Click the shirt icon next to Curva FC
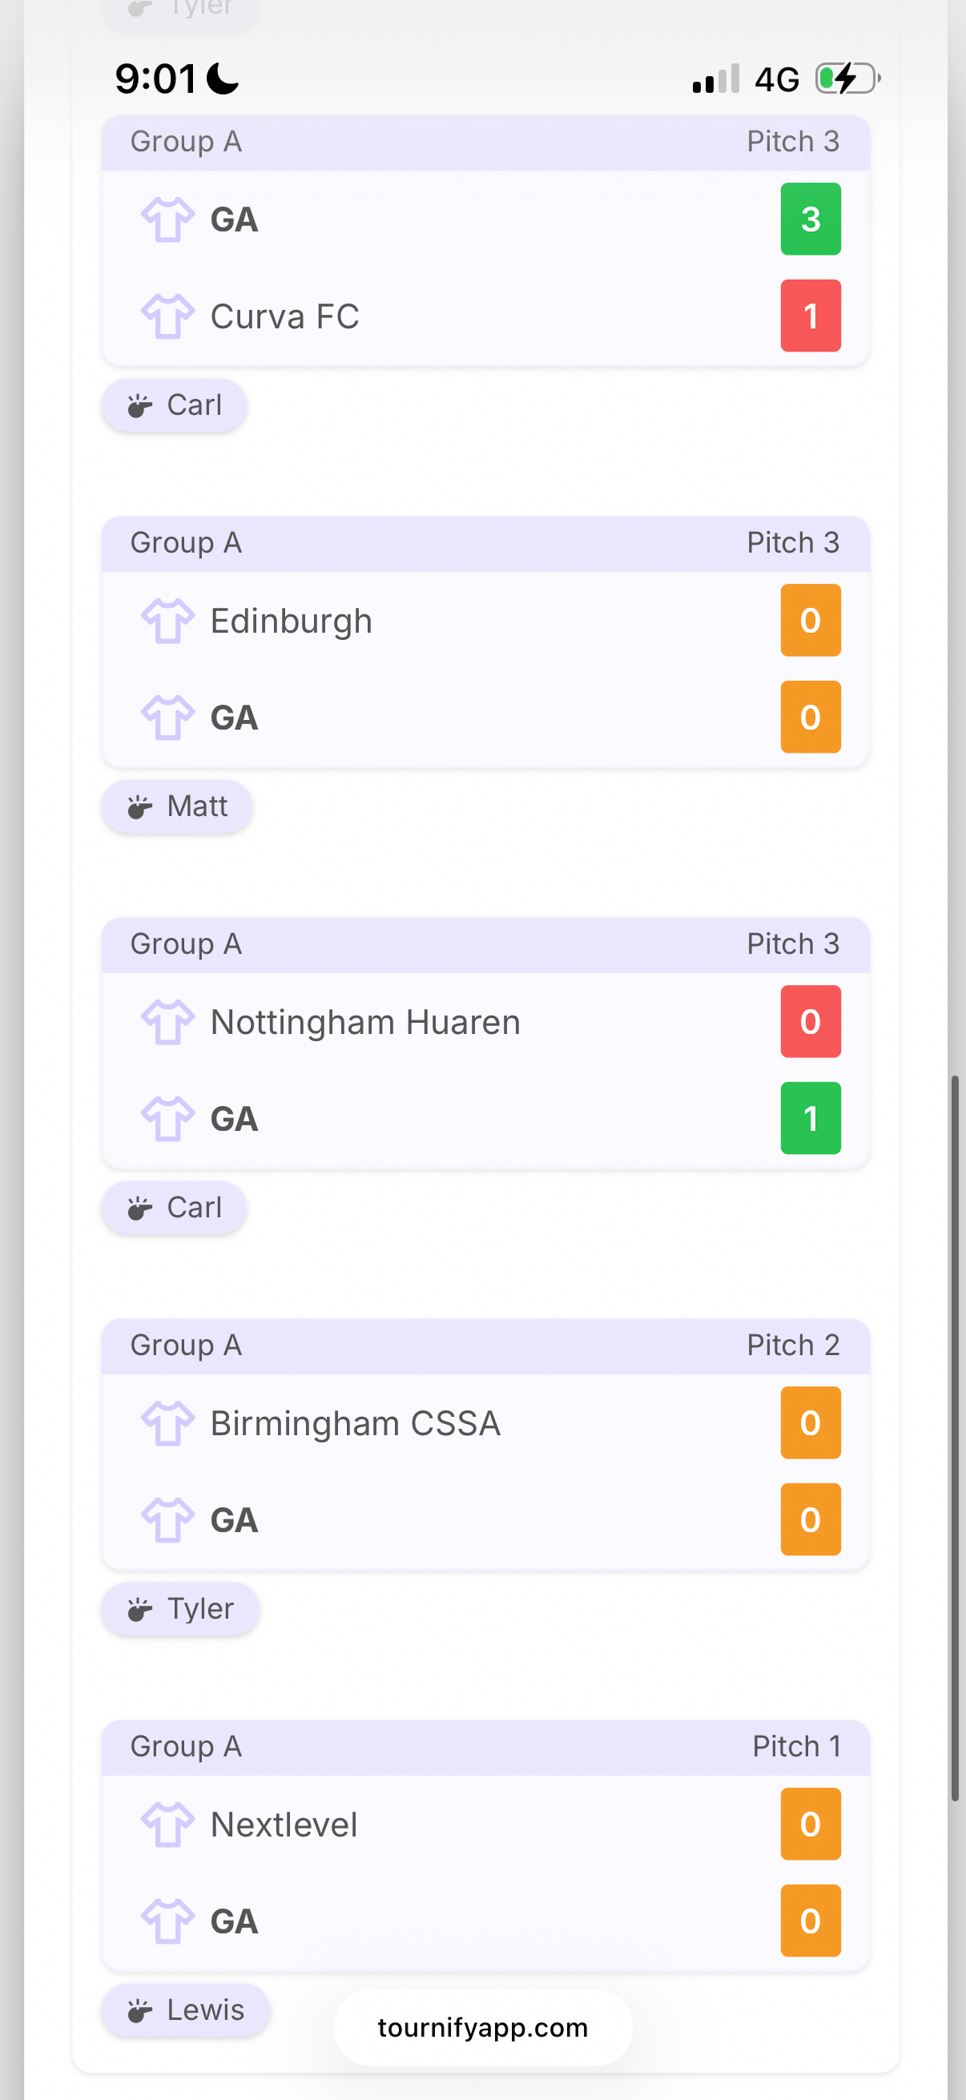Viewport: 966px width, 2100px height. 167,316
